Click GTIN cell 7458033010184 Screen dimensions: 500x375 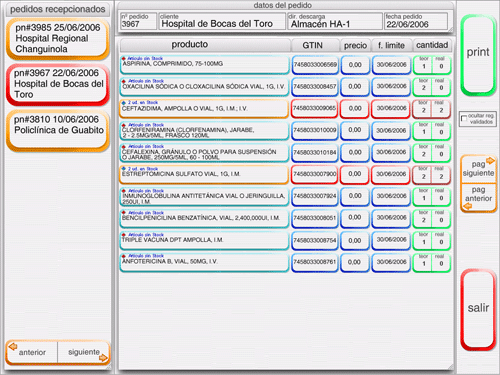point(315,153)
